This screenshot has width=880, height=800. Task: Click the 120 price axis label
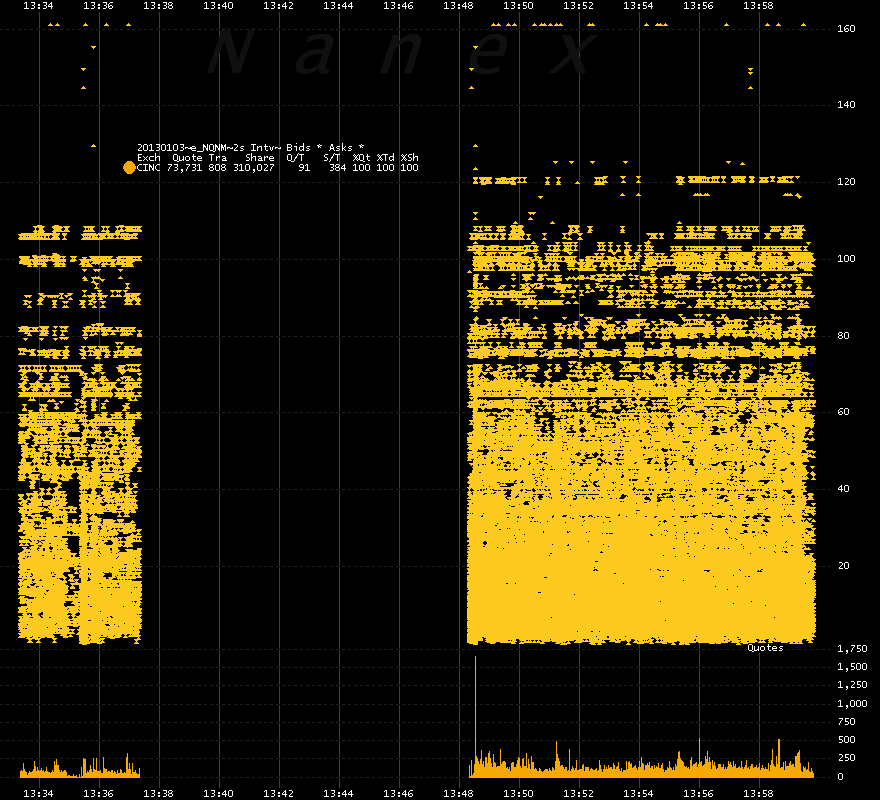(846, 182)
